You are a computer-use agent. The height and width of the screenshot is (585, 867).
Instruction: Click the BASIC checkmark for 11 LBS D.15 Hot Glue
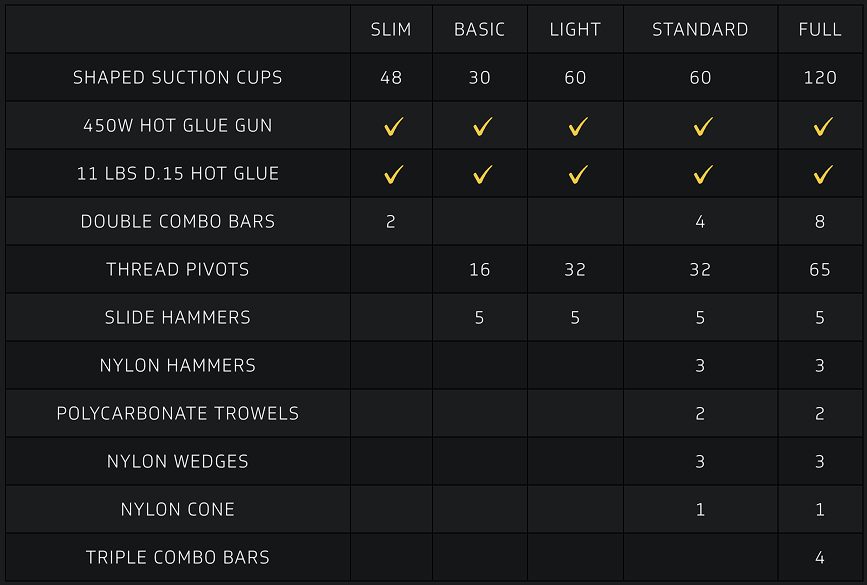tap(483, 175)
